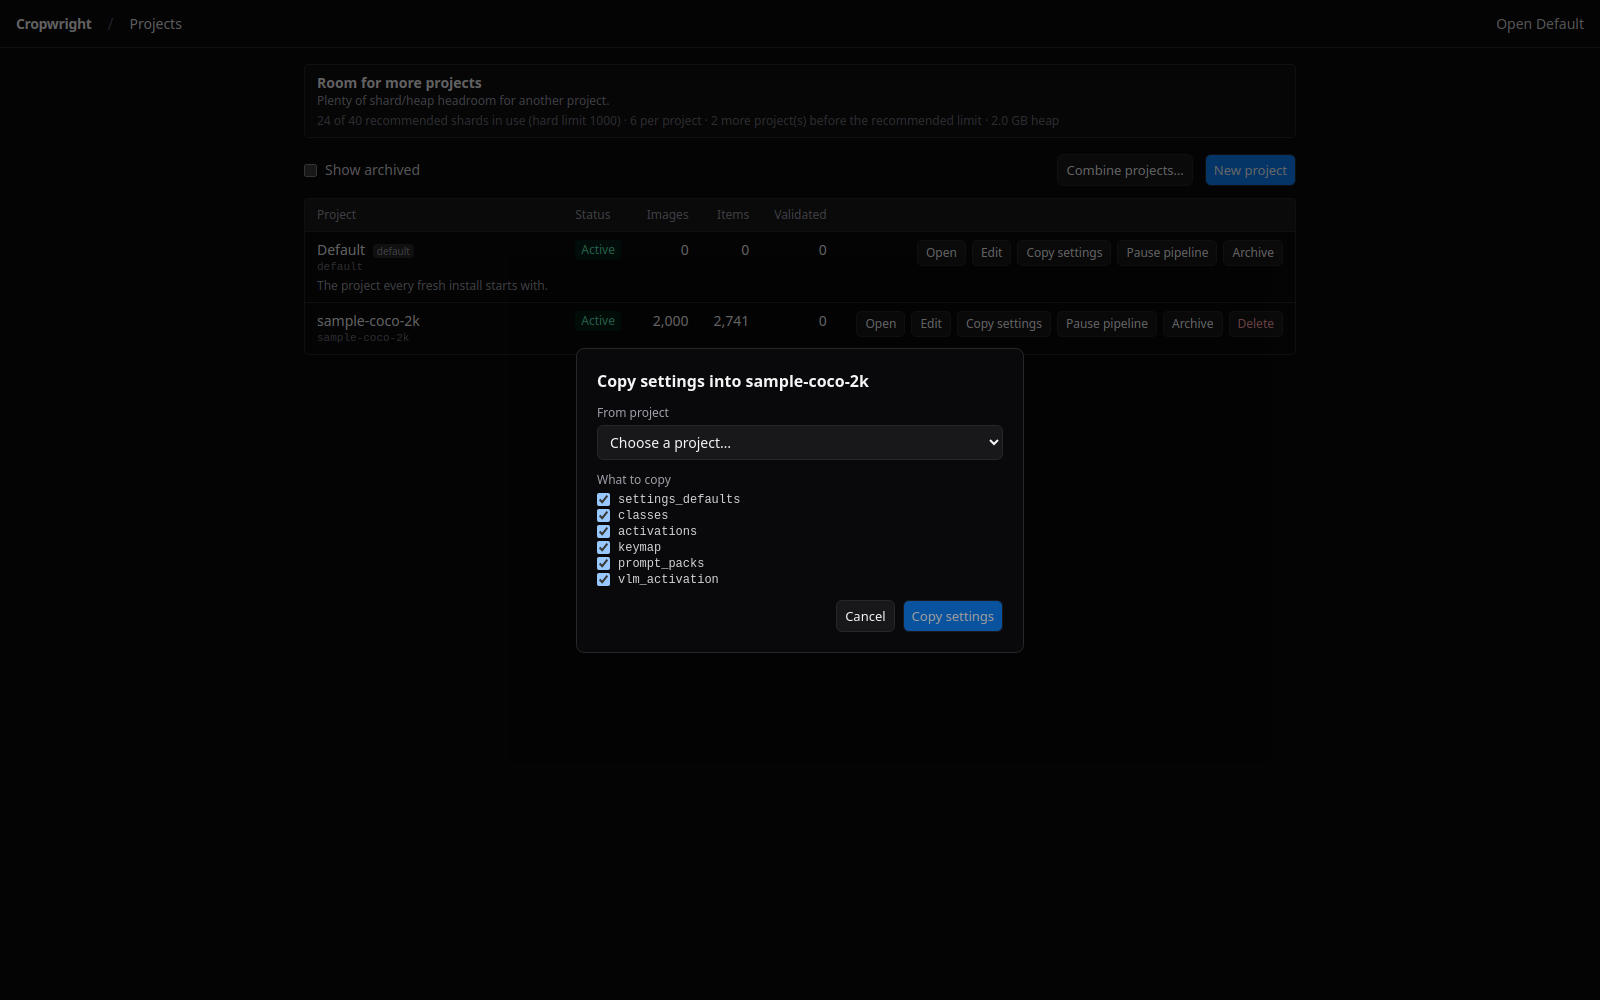Click the Default project name

click(341, 250)
